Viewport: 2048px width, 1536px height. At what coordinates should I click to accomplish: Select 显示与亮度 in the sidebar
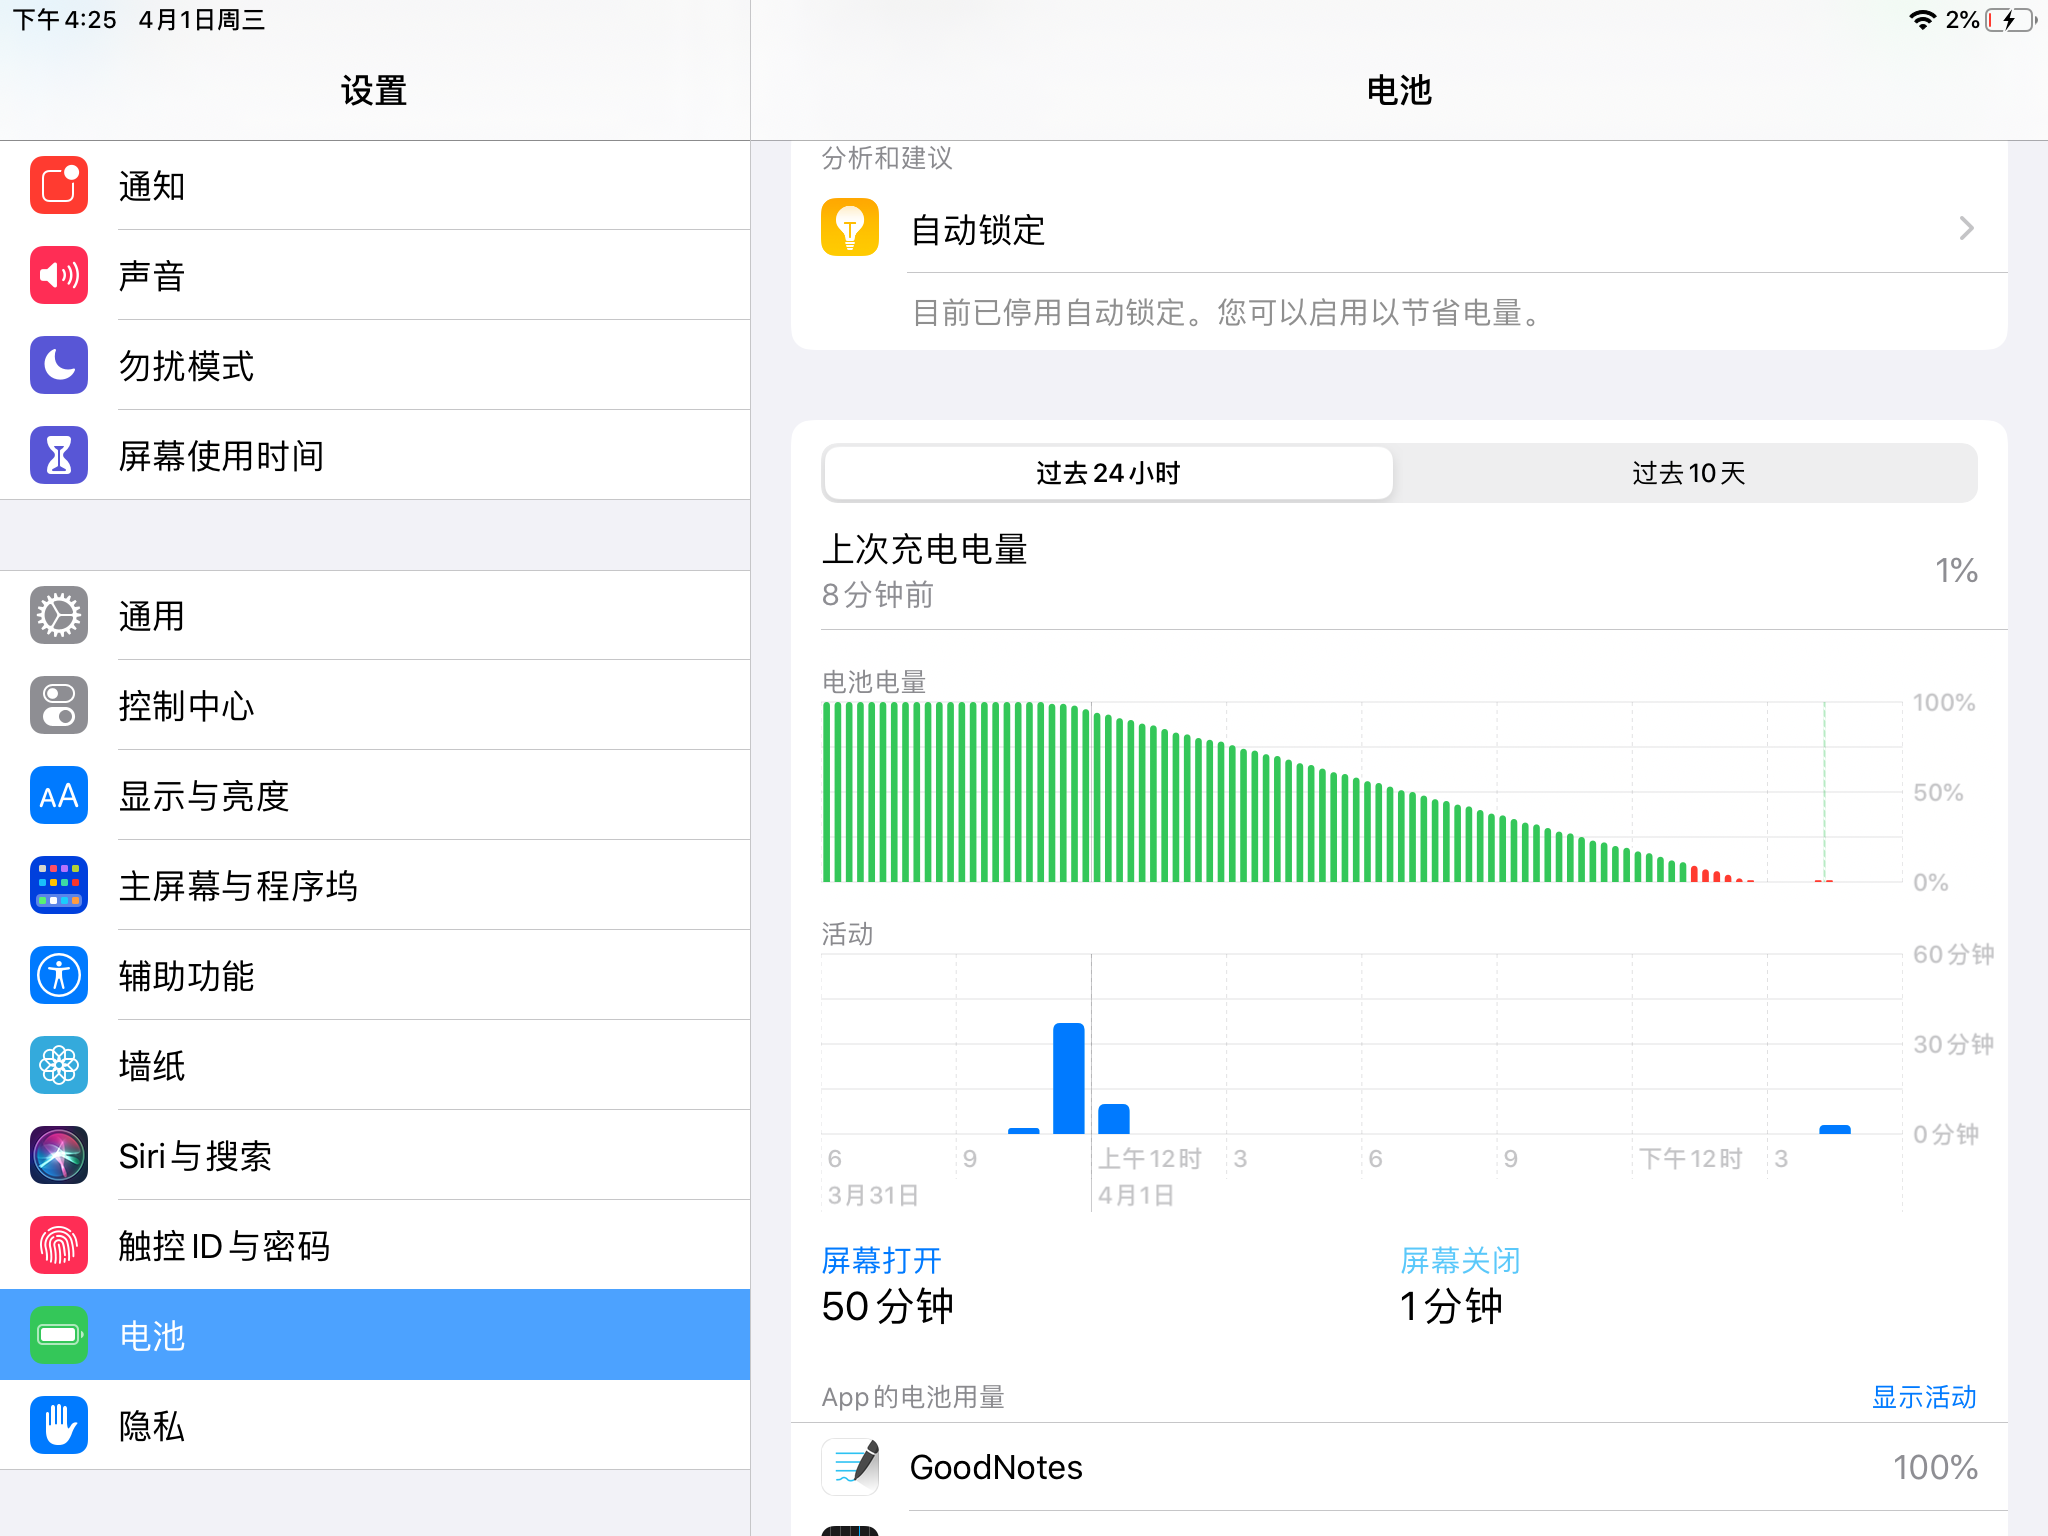click(x=204, y=796)
